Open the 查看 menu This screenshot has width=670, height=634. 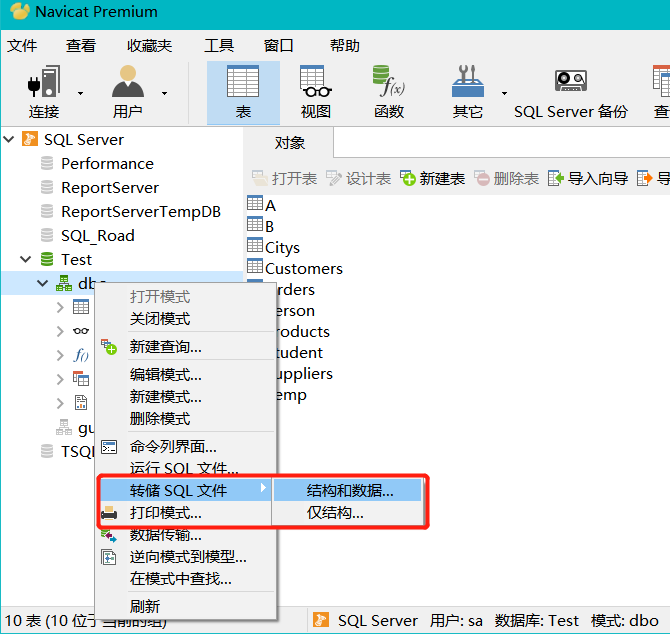pyautogui.click(x=81, y=45)
